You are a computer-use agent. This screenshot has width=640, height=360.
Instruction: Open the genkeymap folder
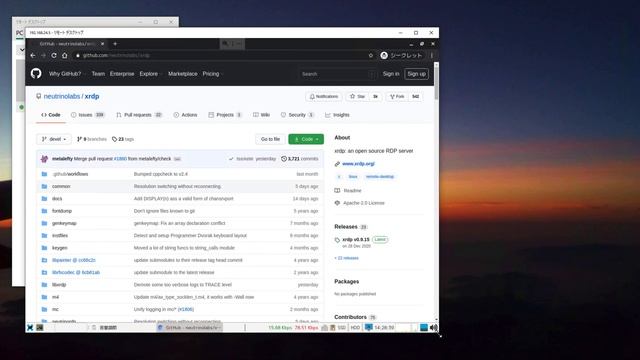click(x=64, y=223)
